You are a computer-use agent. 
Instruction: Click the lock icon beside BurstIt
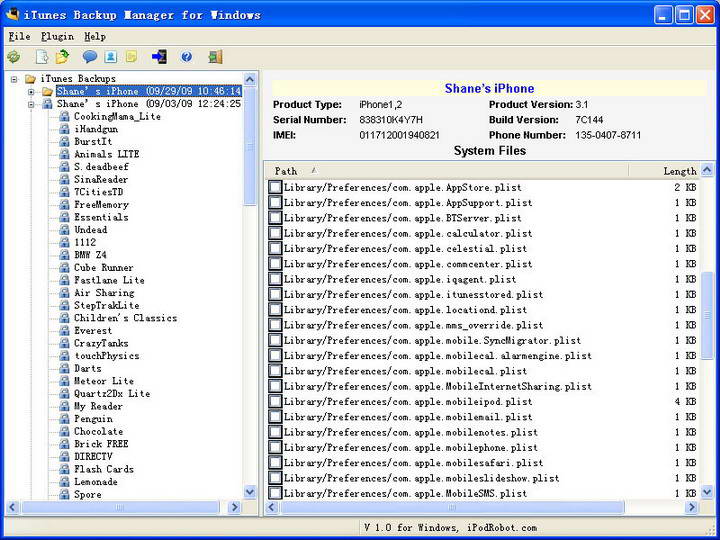(x=65, y=141)
